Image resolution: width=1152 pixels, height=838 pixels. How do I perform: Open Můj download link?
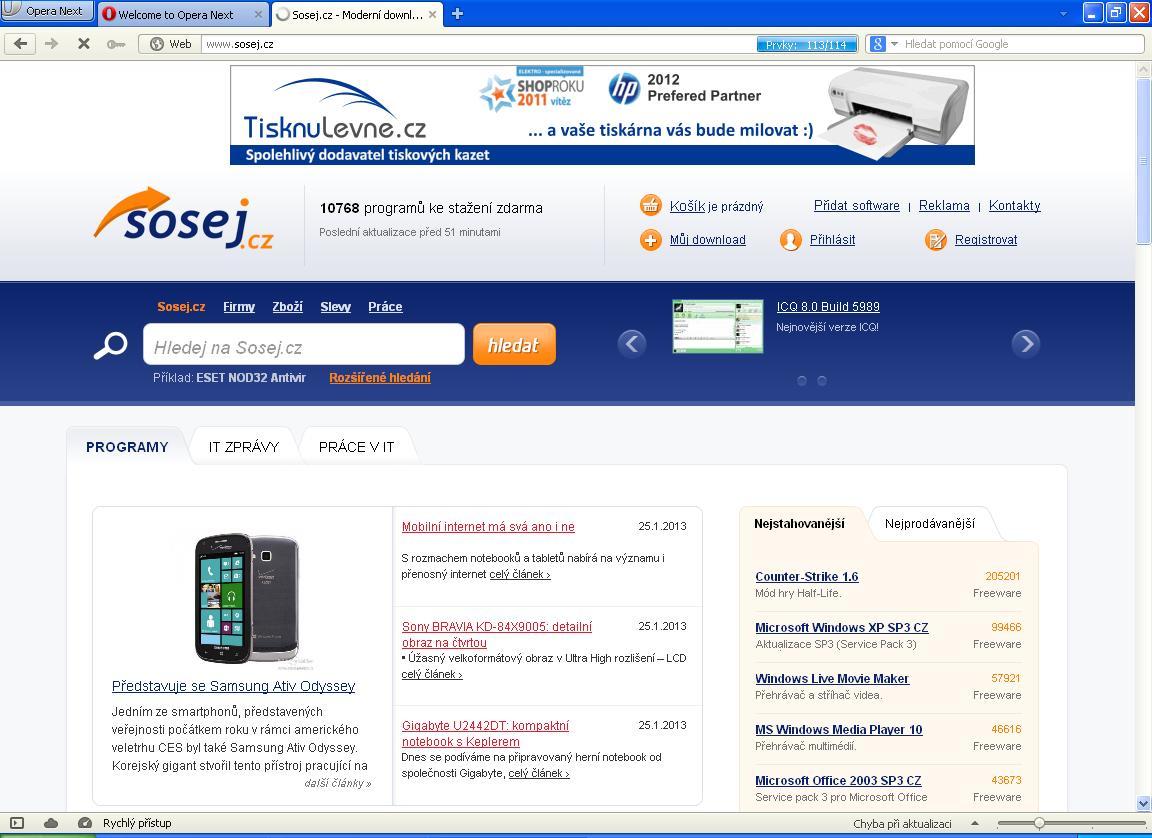(x=708, y=239)
